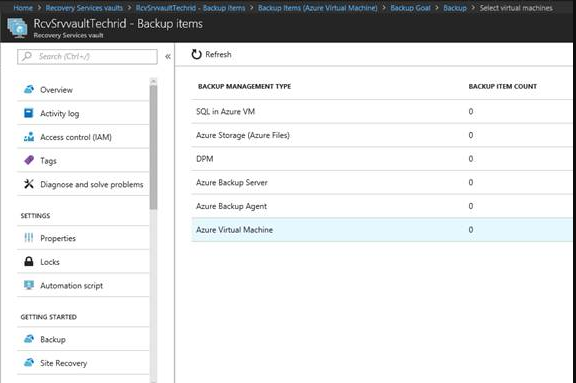Click the purple Tags icon

tap(29, 160)
